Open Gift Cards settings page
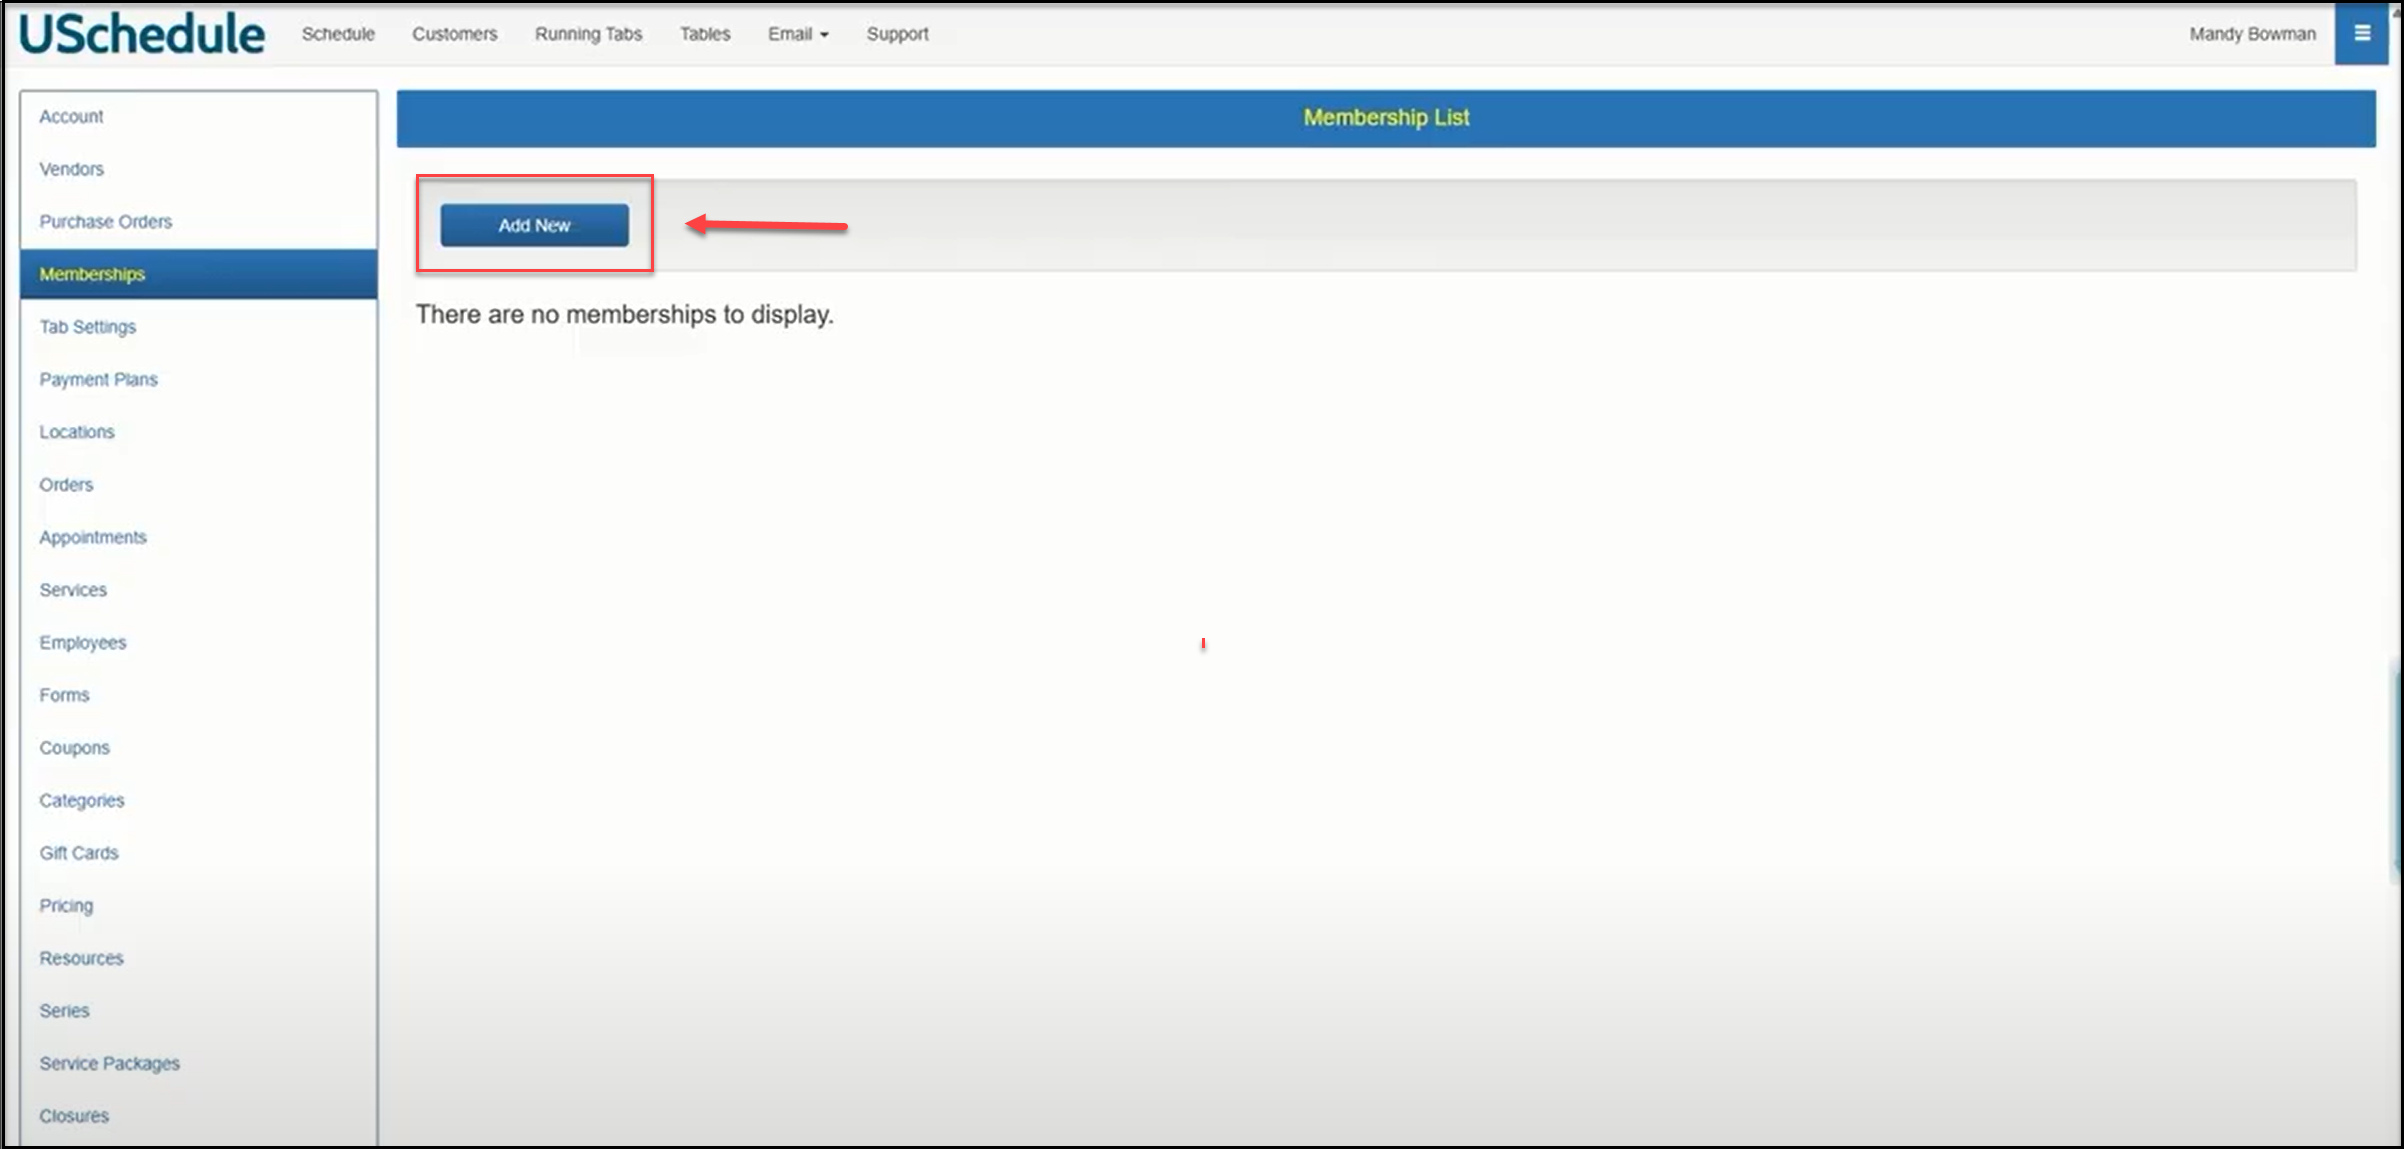 point(78,853)
